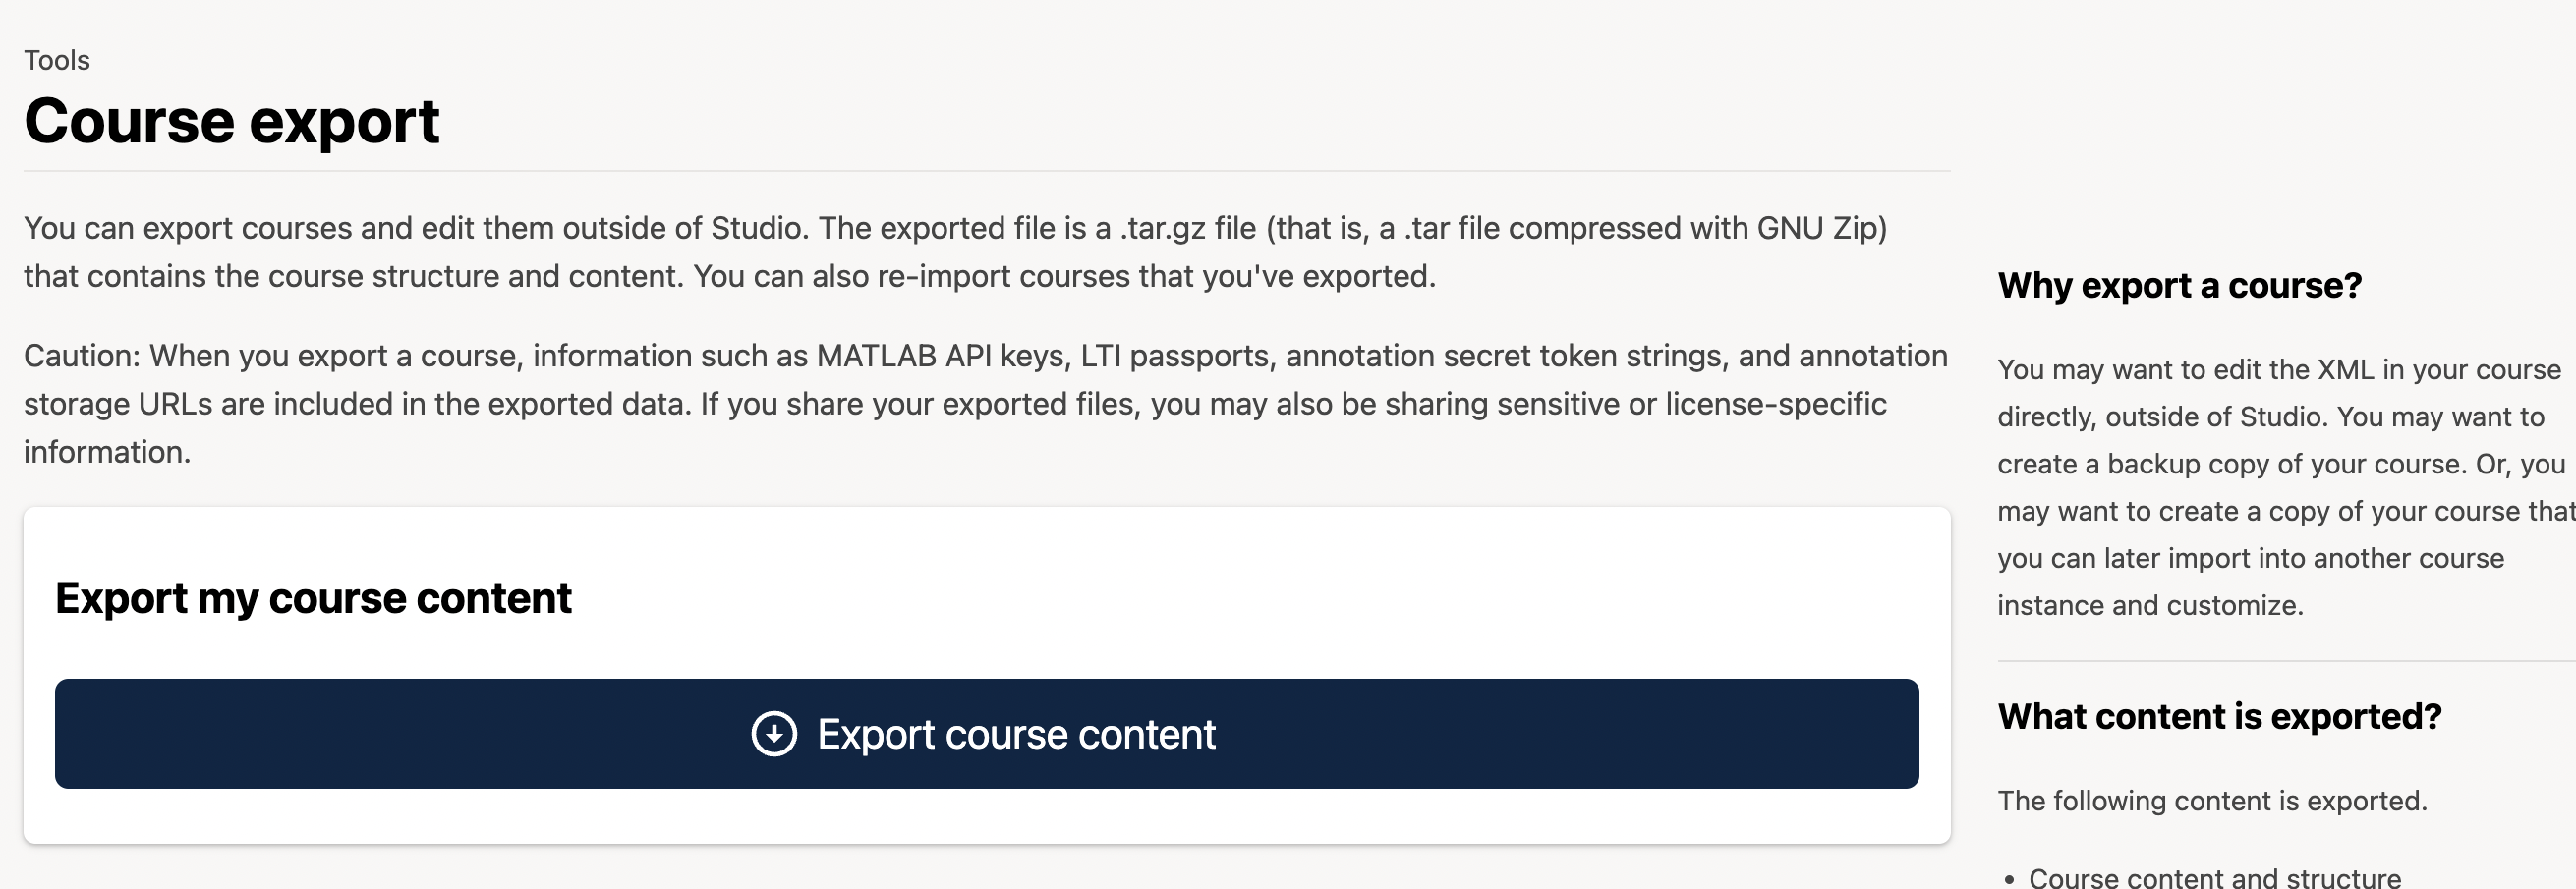Click the sidebar paragraph about editing XML
Viewport: 2576px width, 889px height.
point(2280,487)
